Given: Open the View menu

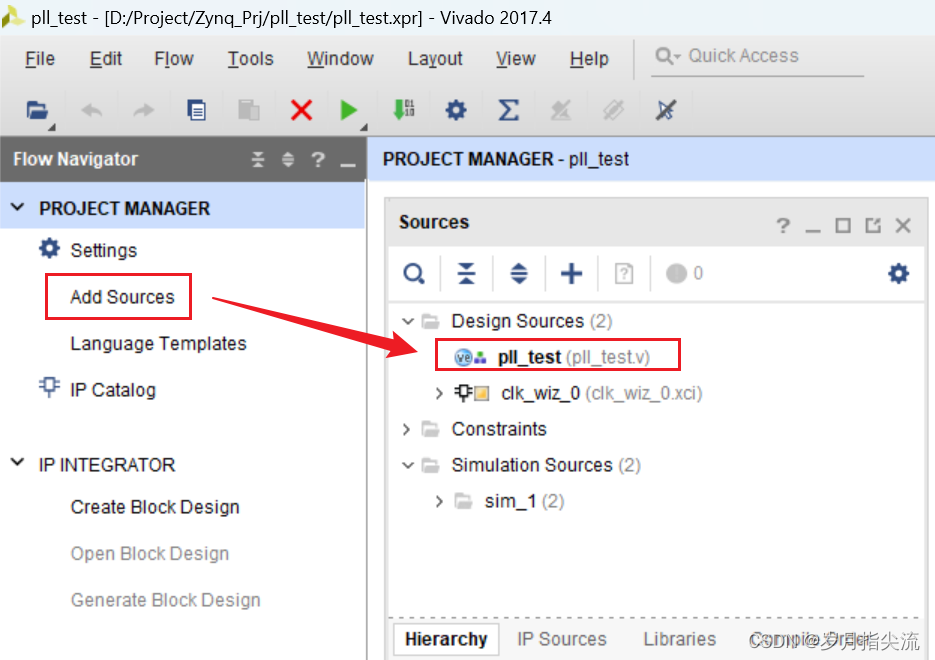Looking at the screenshot, I should click(516, 59).
